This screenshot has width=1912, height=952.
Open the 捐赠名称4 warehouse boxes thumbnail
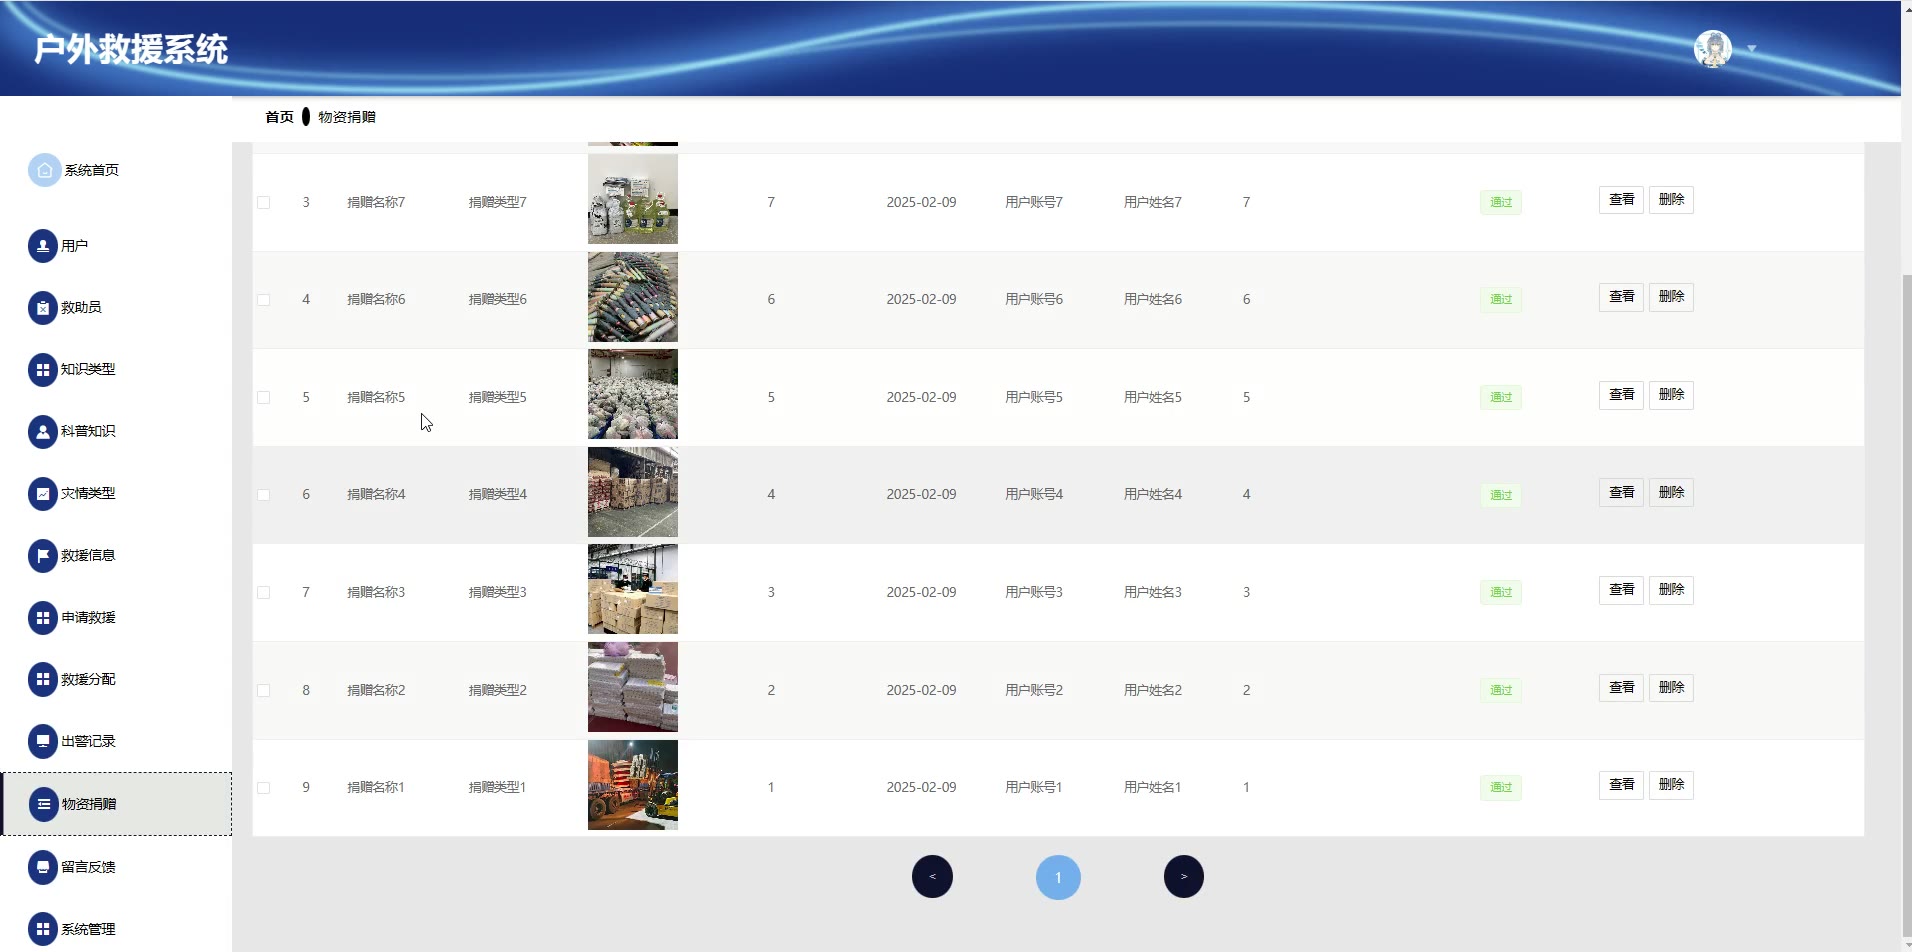633,492
